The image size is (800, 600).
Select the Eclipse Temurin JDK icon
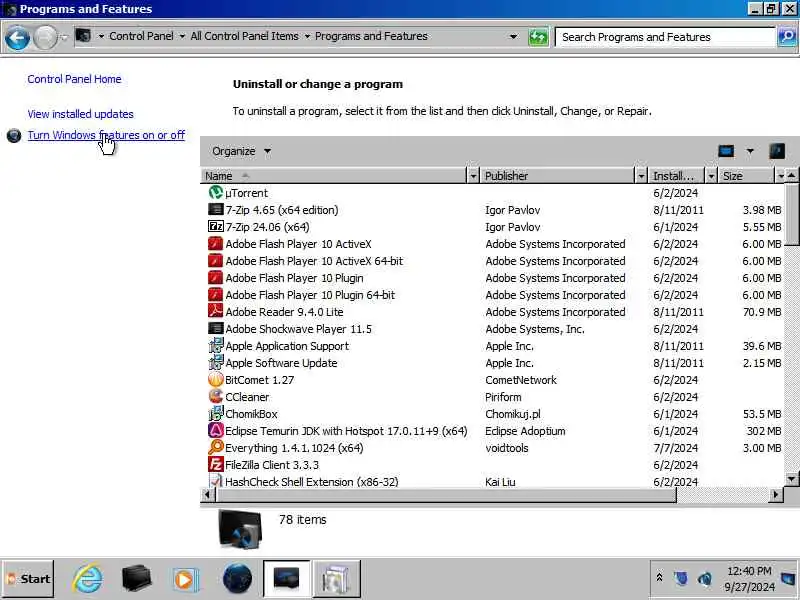[216, 430]
